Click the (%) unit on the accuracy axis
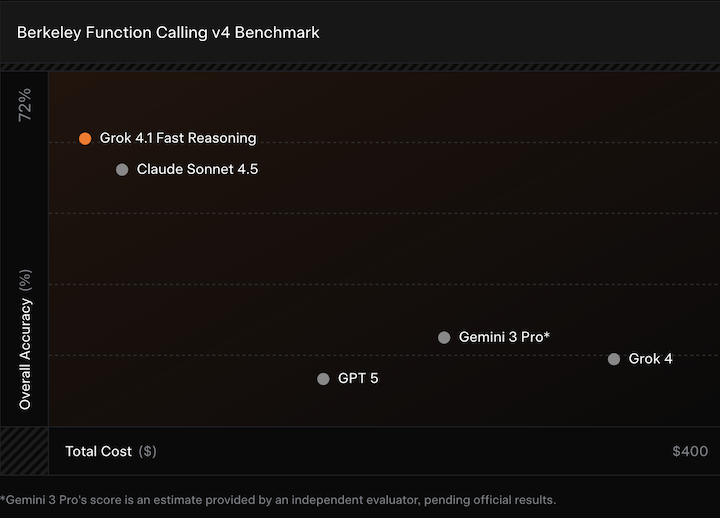The height and width of the screenshot is (518, 720). click(x=26, y=279)
